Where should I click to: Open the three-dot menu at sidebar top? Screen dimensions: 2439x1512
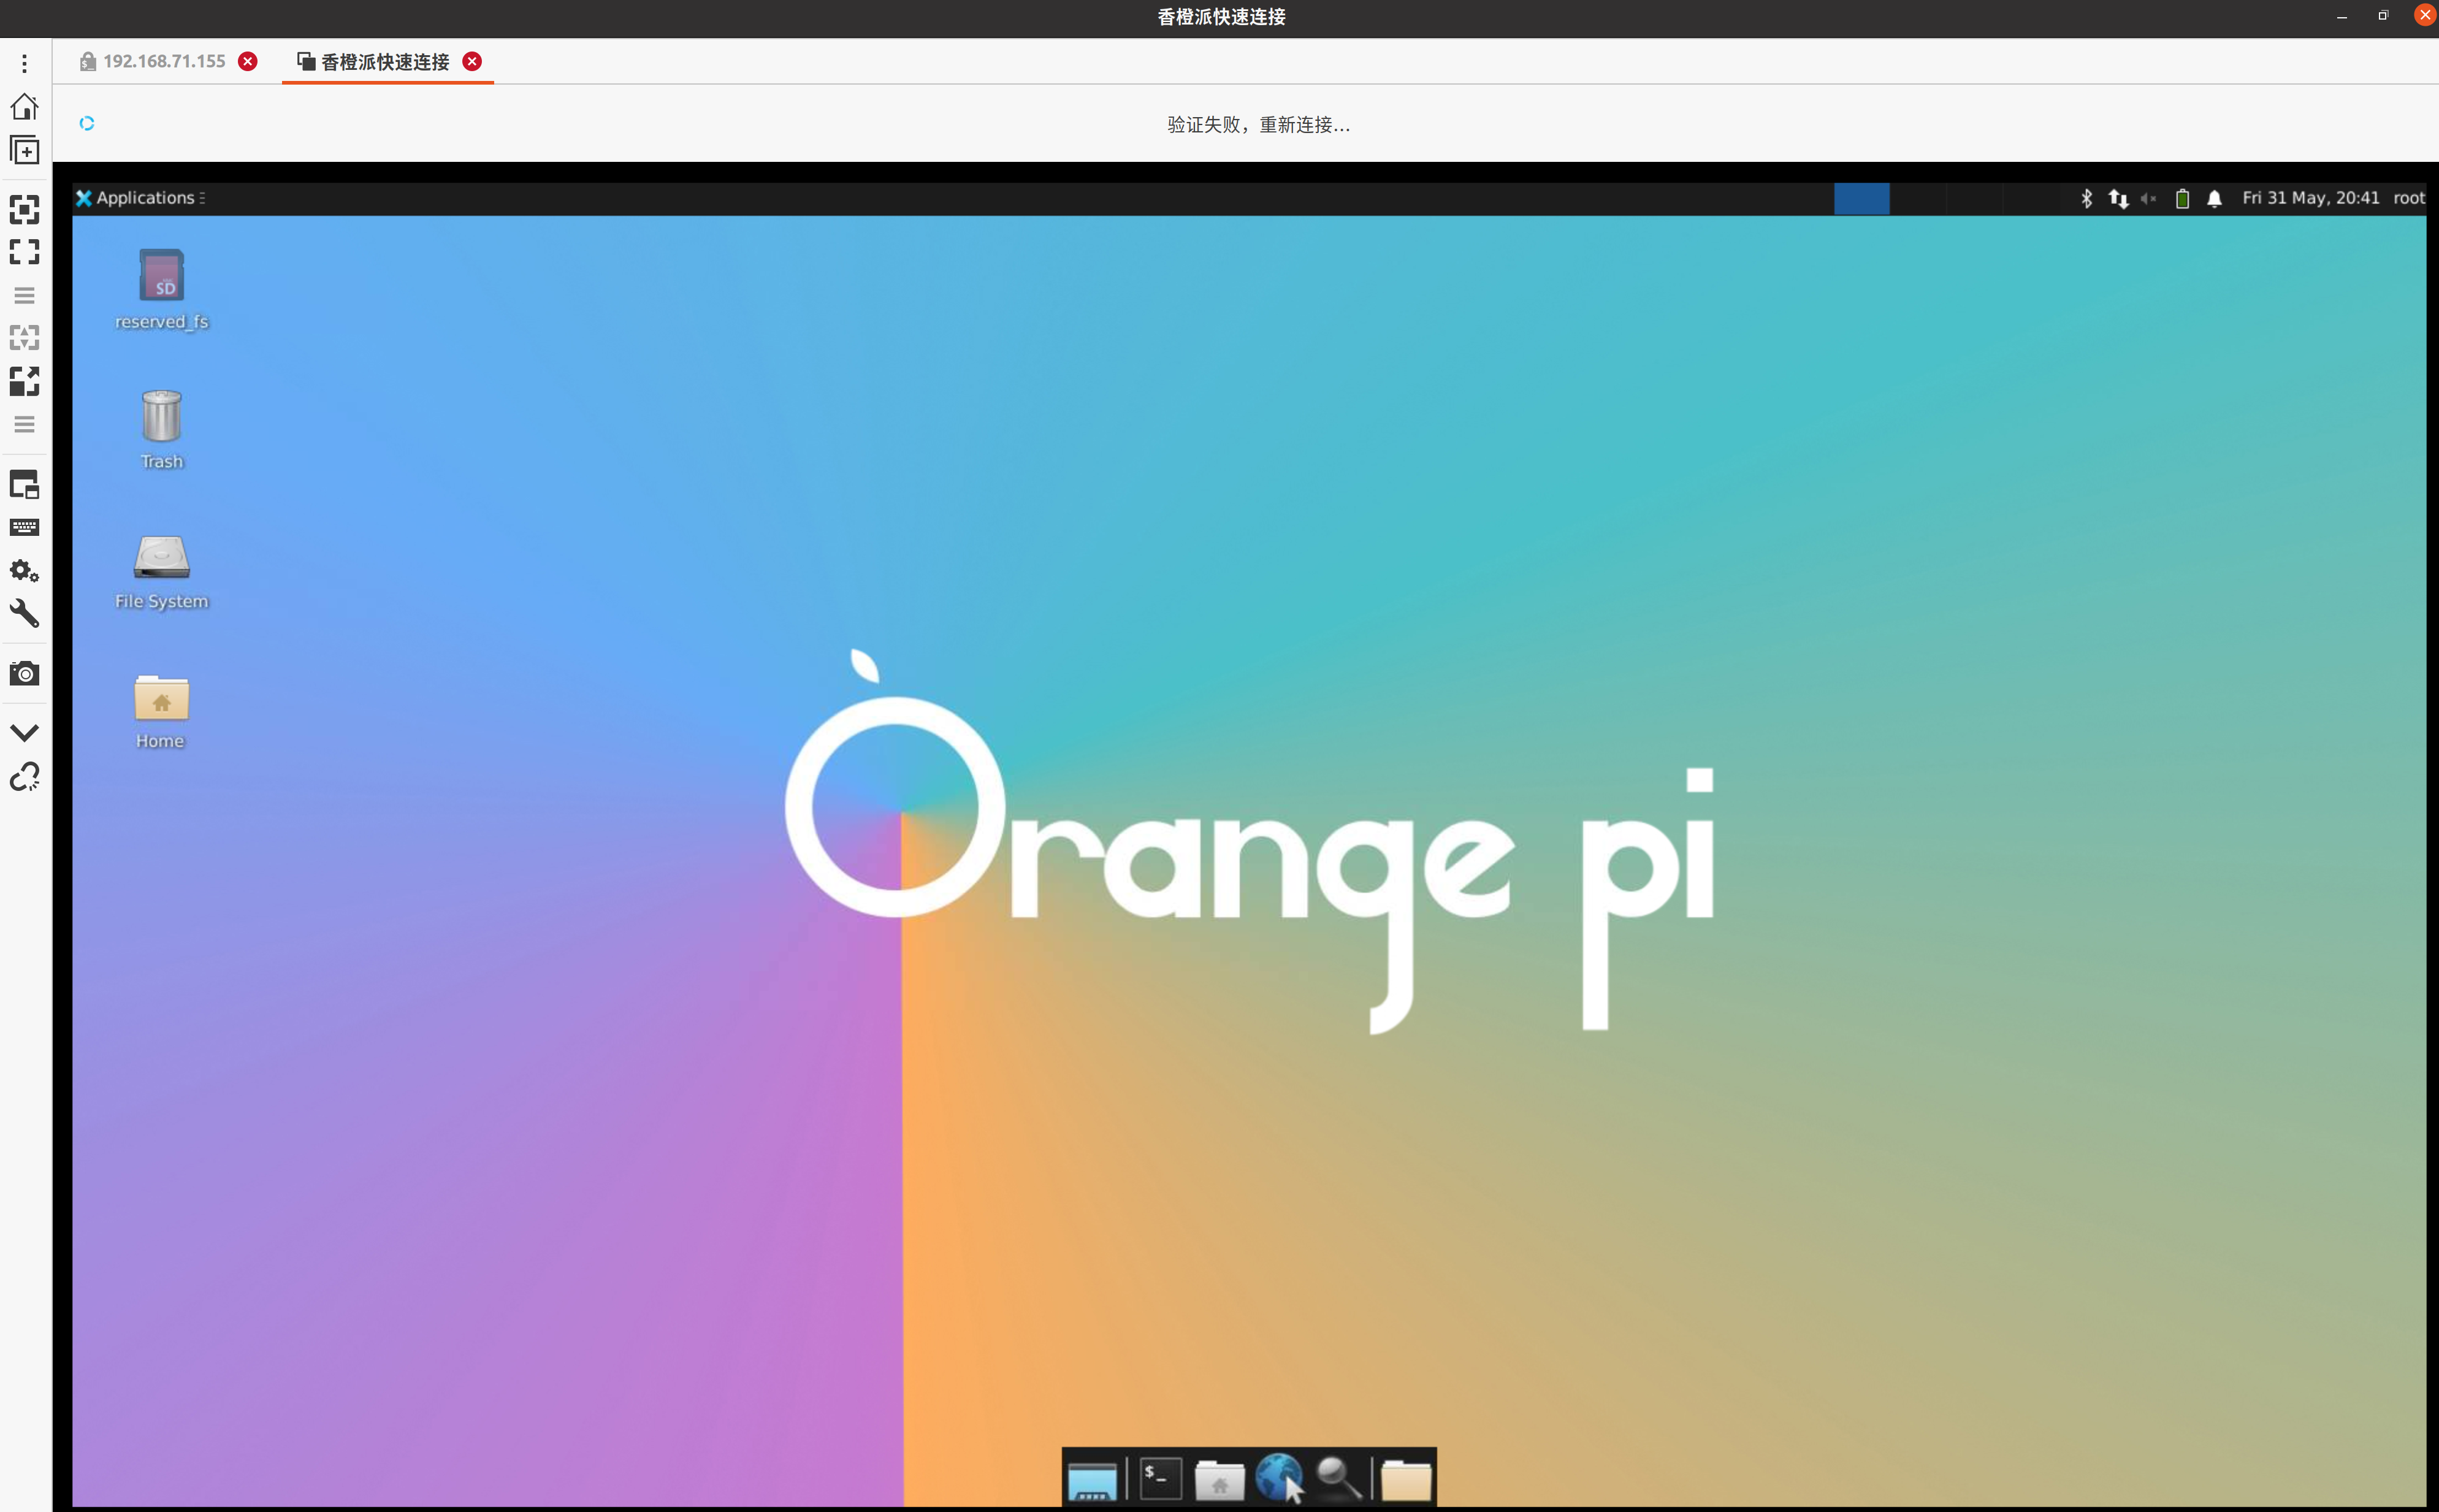point(24,64)
